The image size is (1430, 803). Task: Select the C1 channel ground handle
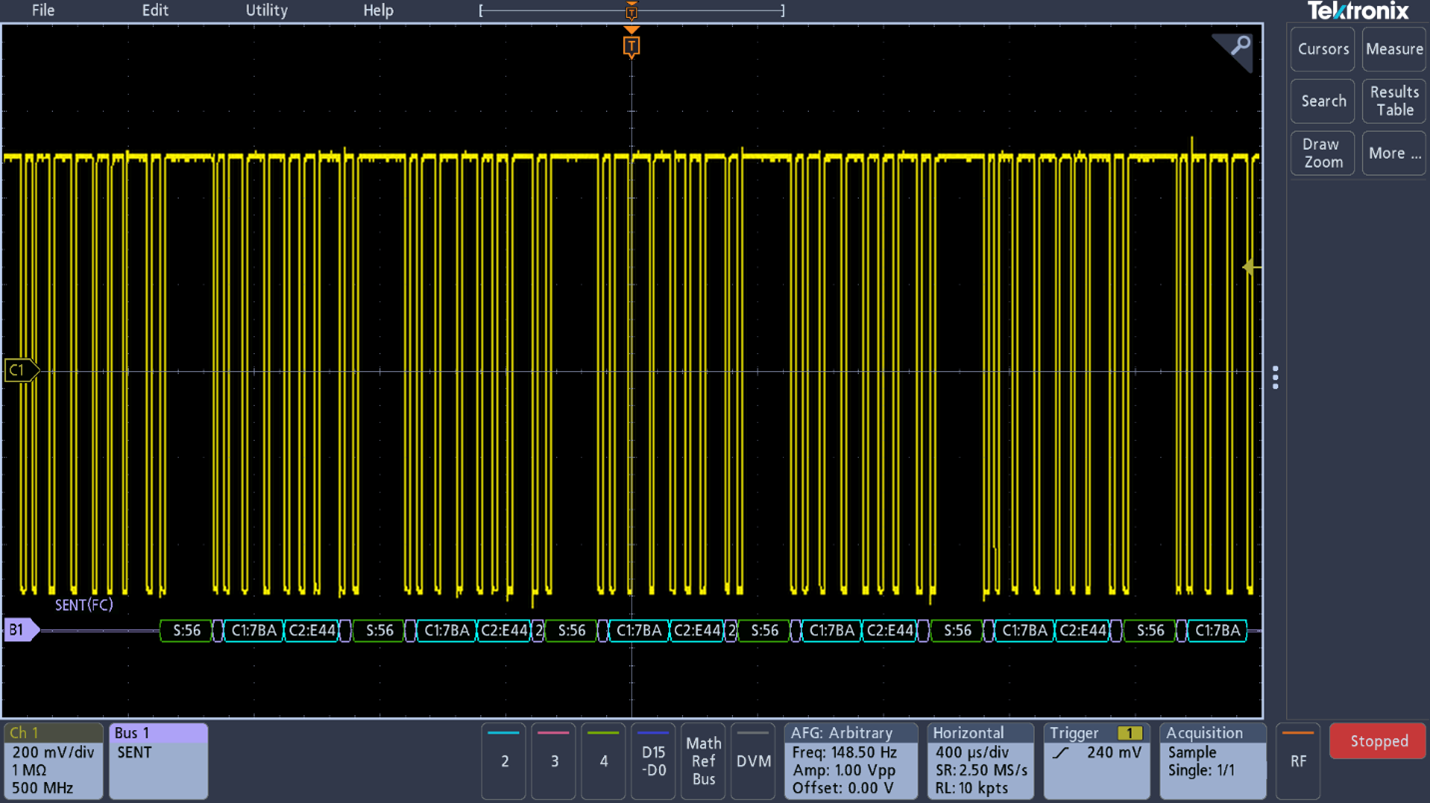coord(19,370)
